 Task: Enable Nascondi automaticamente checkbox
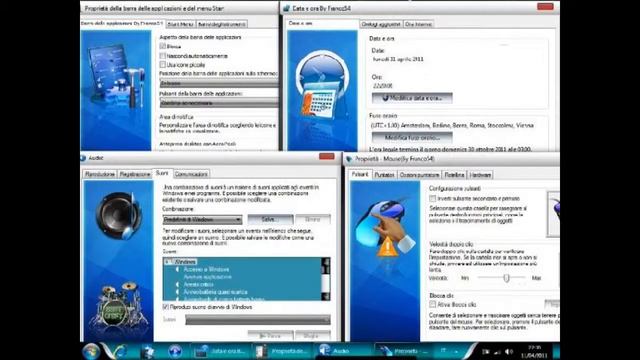(x=163, y=56)
